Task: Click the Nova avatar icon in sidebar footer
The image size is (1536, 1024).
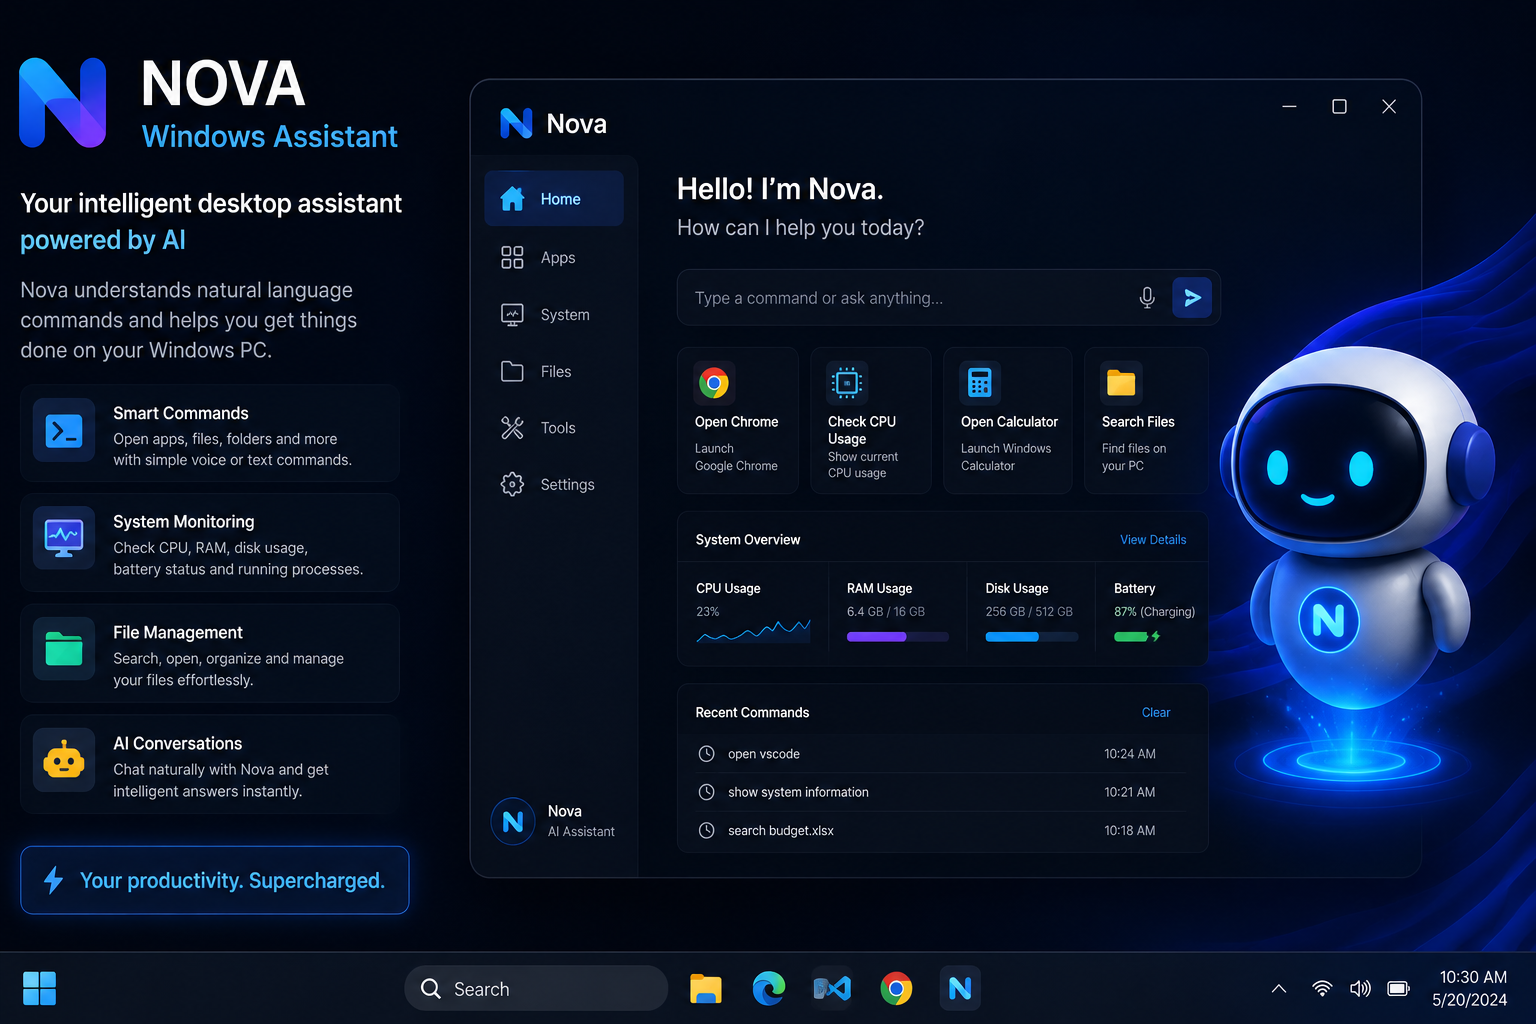Action: click(x=513, y=821)
